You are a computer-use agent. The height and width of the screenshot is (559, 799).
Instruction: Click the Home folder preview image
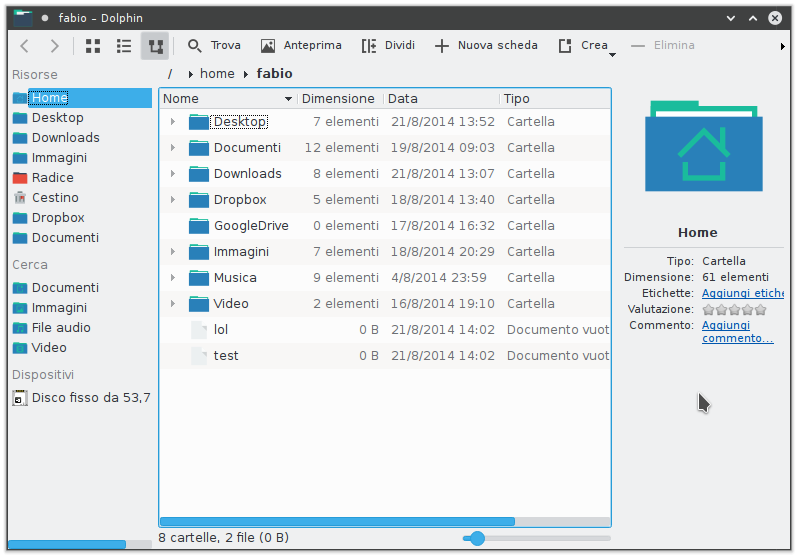[704, 146]
